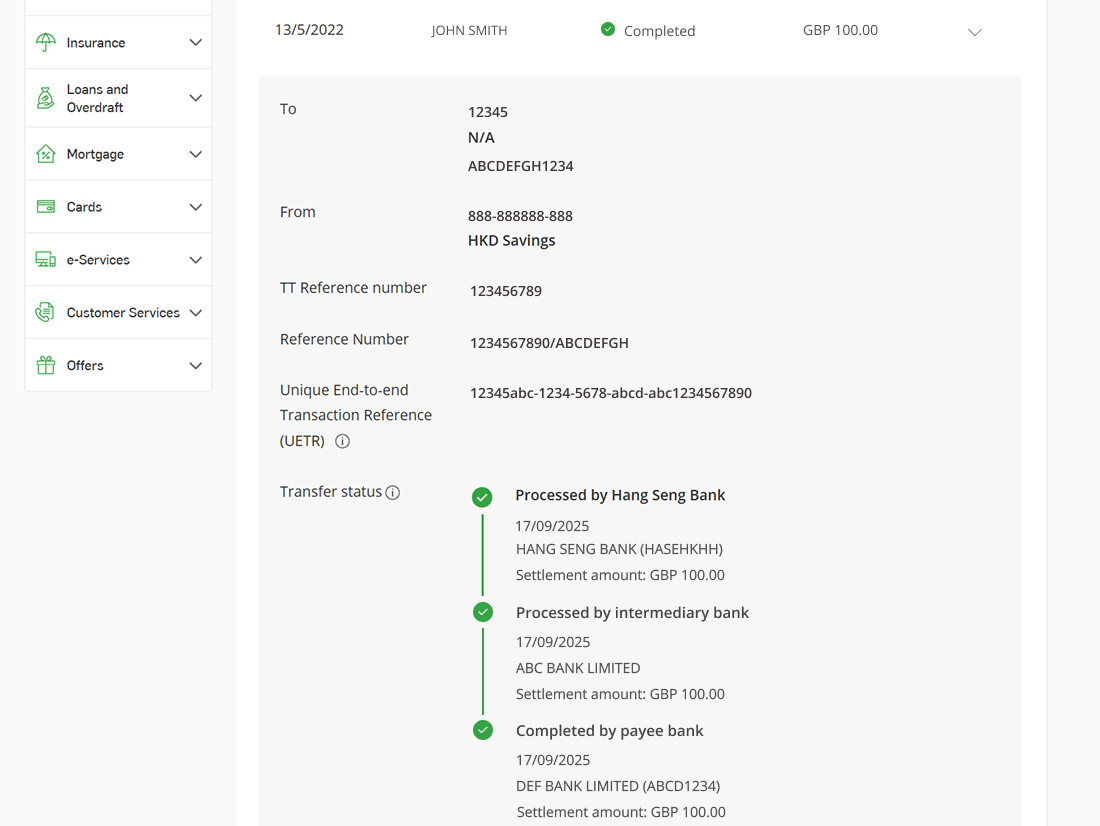
Task: Click the Completed by payee bank checkmark
Action: pyautogui.click(x=483, y=731)
